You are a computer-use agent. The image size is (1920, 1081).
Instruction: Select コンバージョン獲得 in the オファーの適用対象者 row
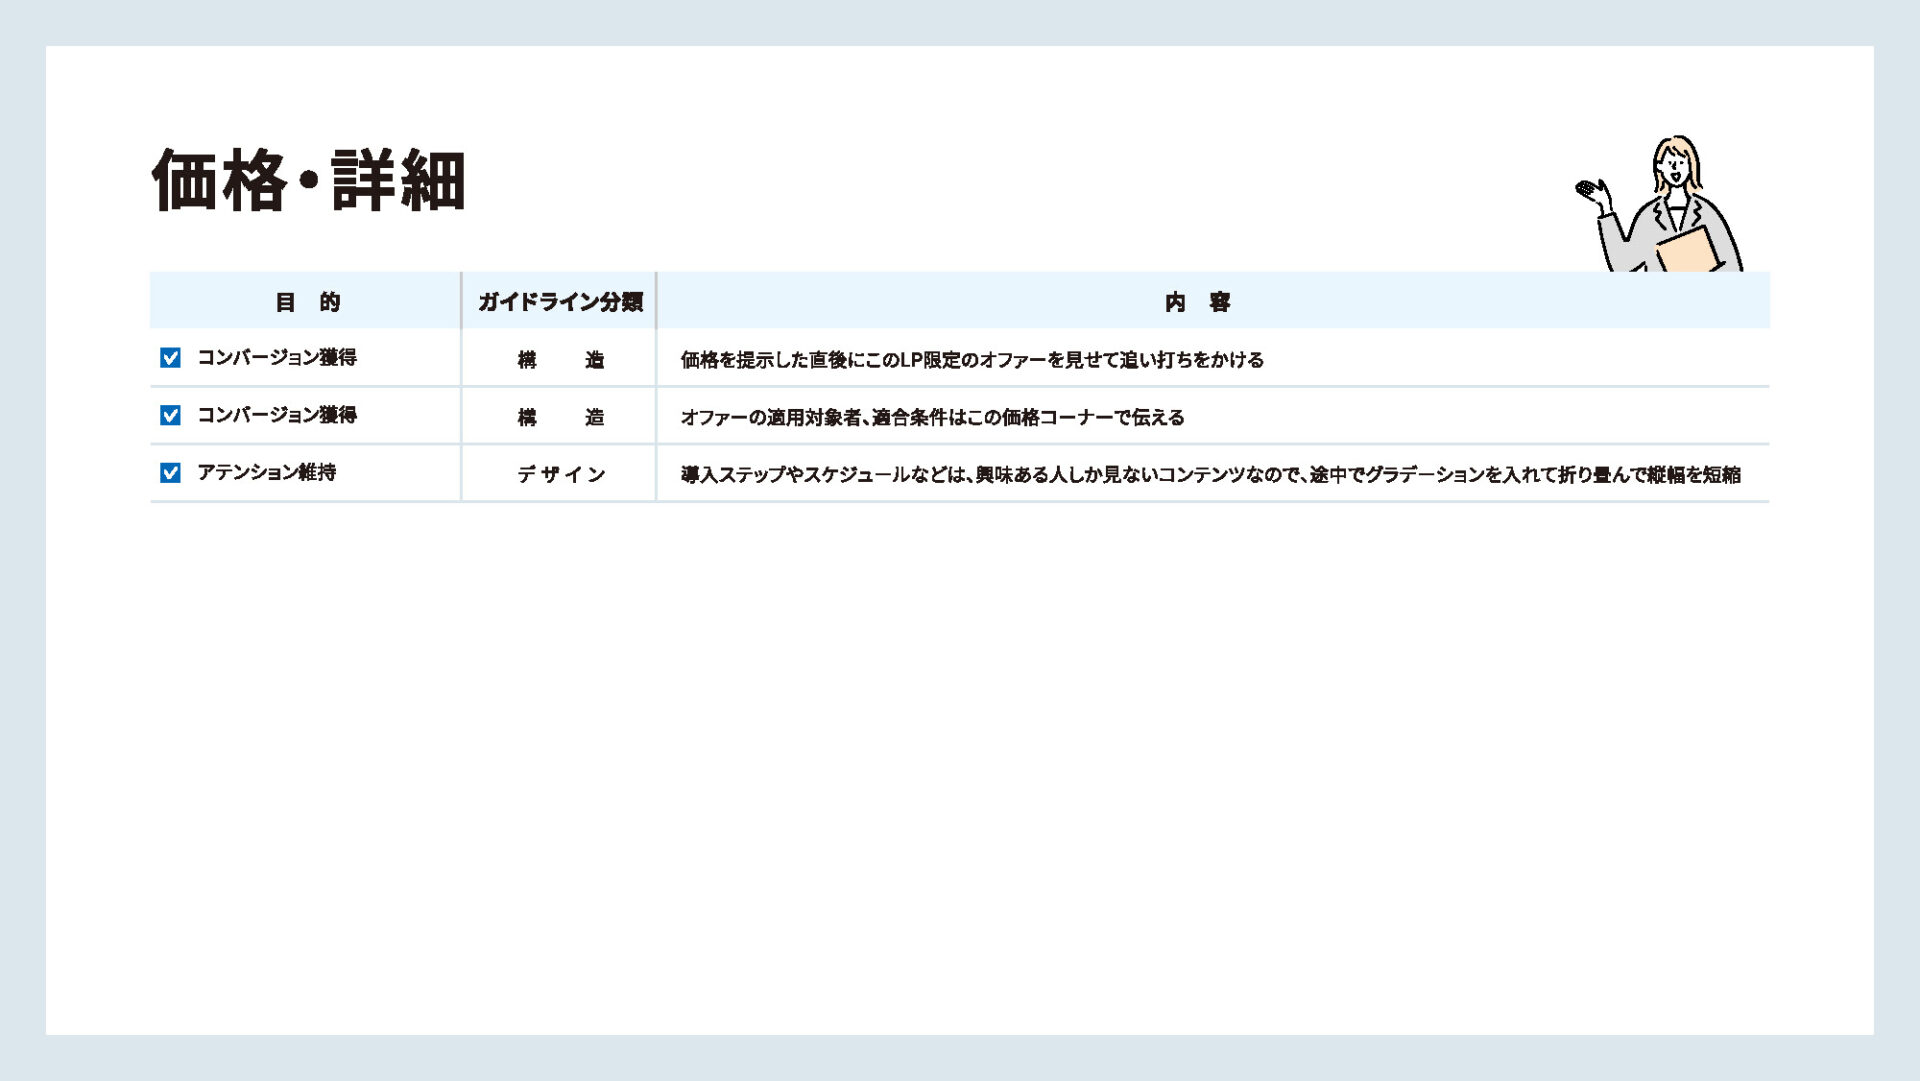(277, 415)
